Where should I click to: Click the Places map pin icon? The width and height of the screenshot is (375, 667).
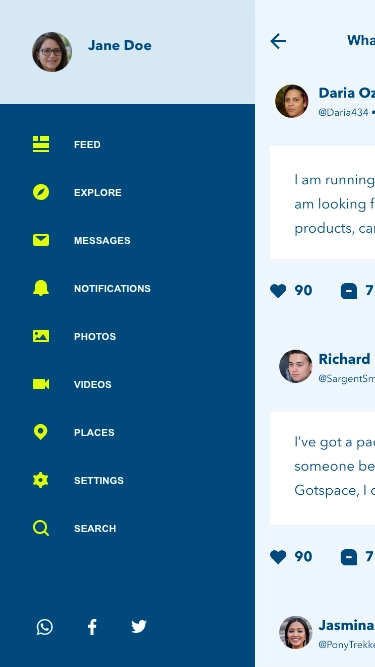point(41,432)
